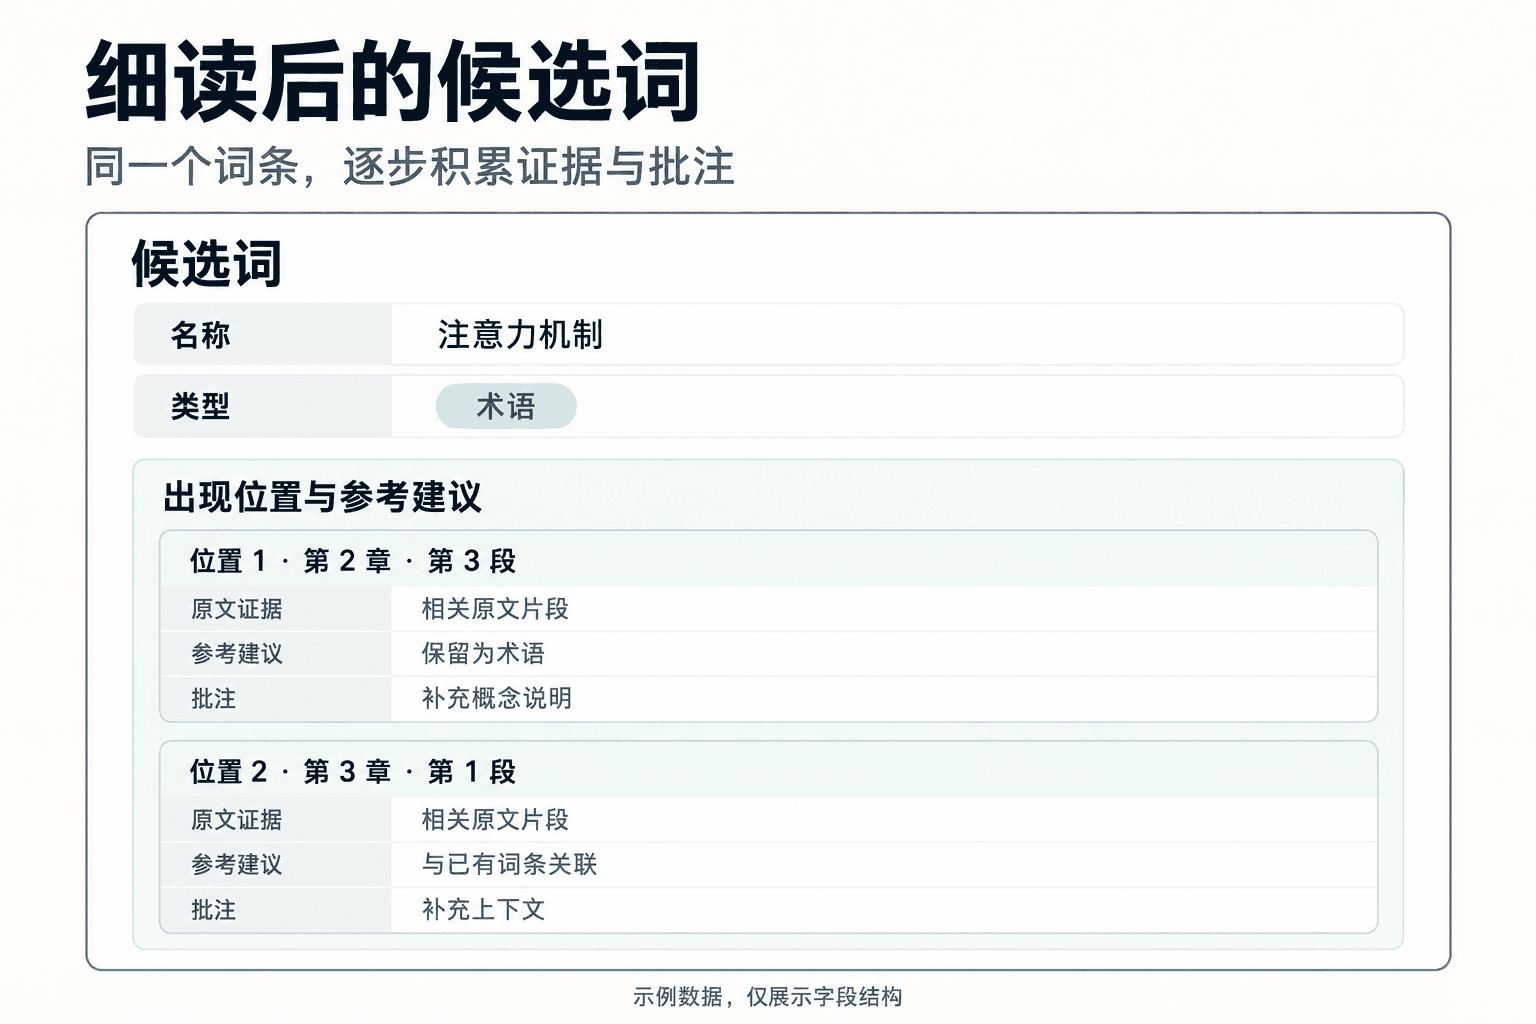Click 与已有词条关联 suggestion text
1536x1024 pixels.
pyautogui.click(x=509, y=864)
